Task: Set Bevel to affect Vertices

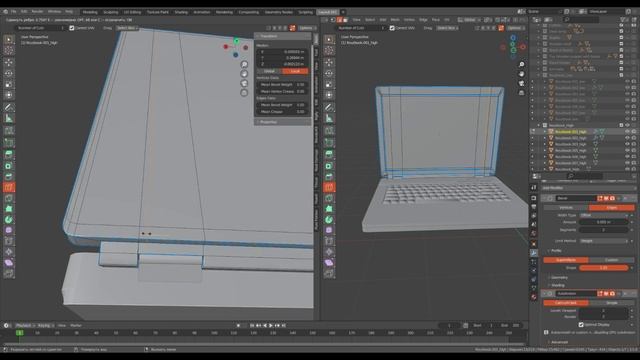Action: coord(566,208)
